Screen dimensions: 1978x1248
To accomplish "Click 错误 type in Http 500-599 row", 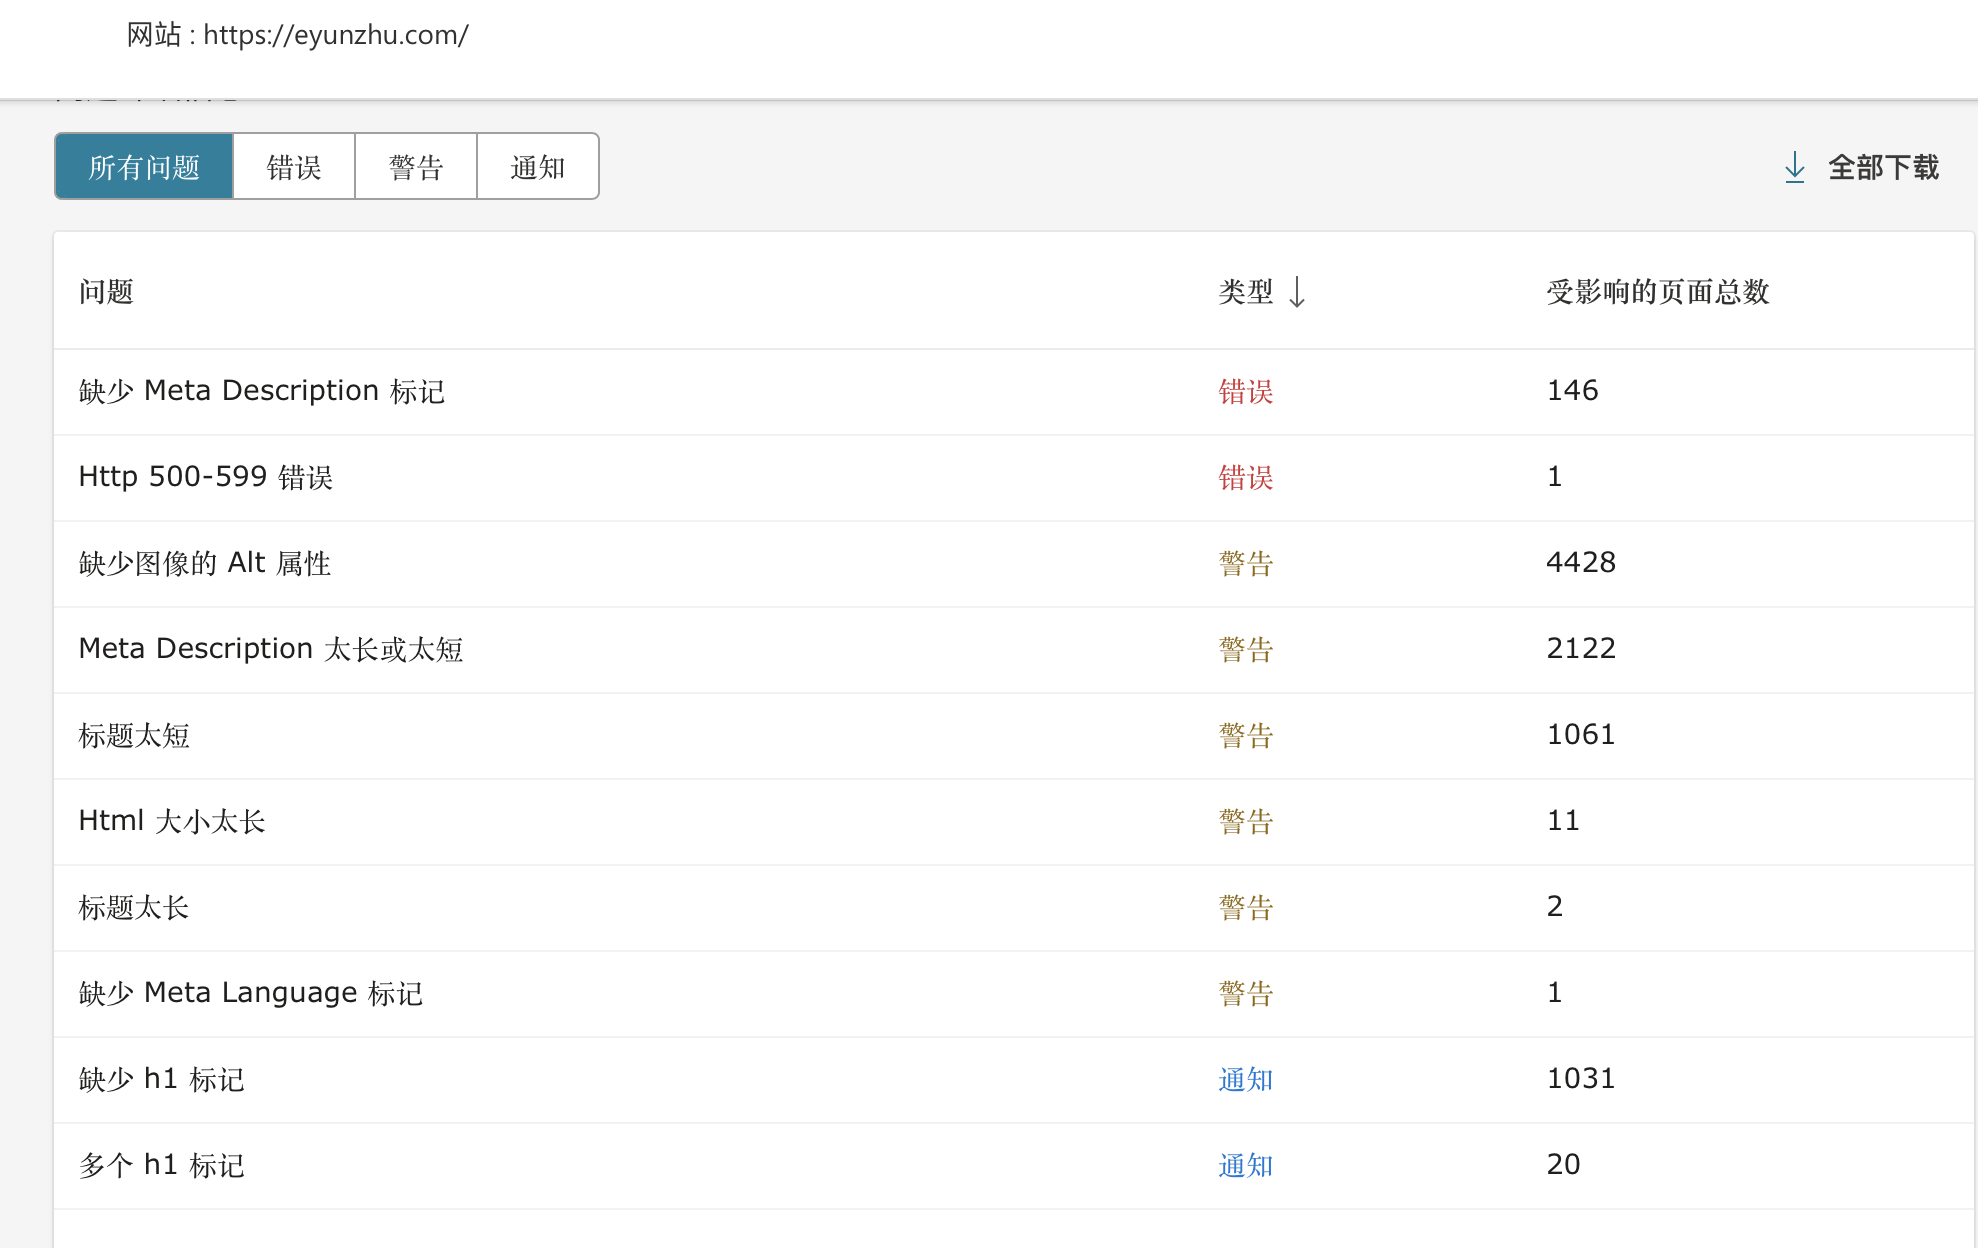I will coord(1246,477).
